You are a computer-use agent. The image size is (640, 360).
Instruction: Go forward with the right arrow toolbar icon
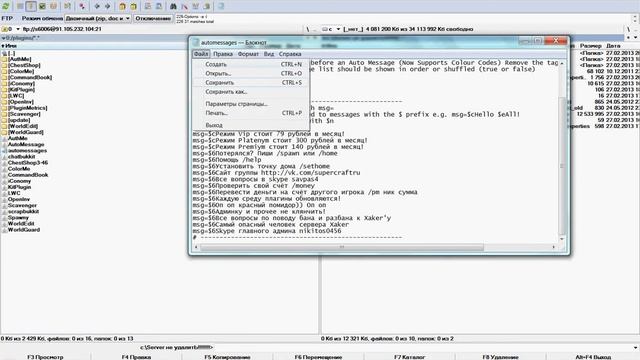[x=108, y=6]
